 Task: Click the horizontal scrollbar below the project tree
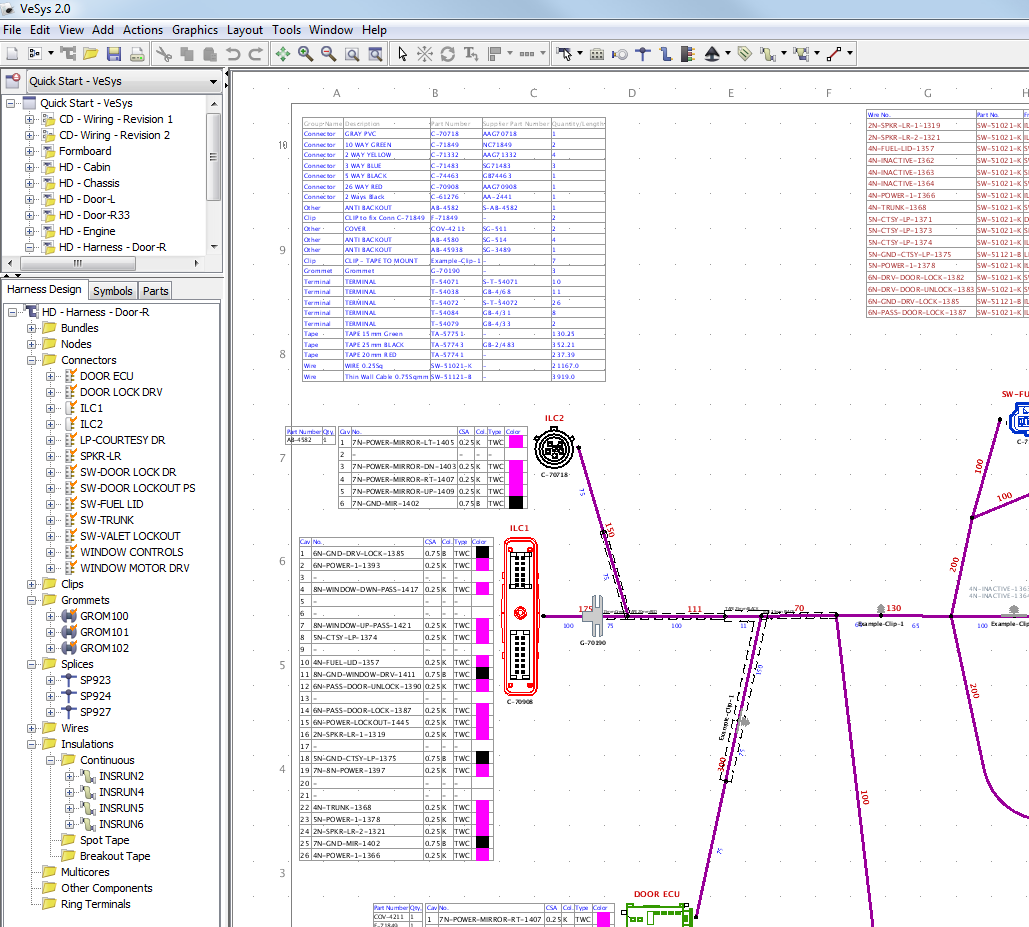[75, 262]
